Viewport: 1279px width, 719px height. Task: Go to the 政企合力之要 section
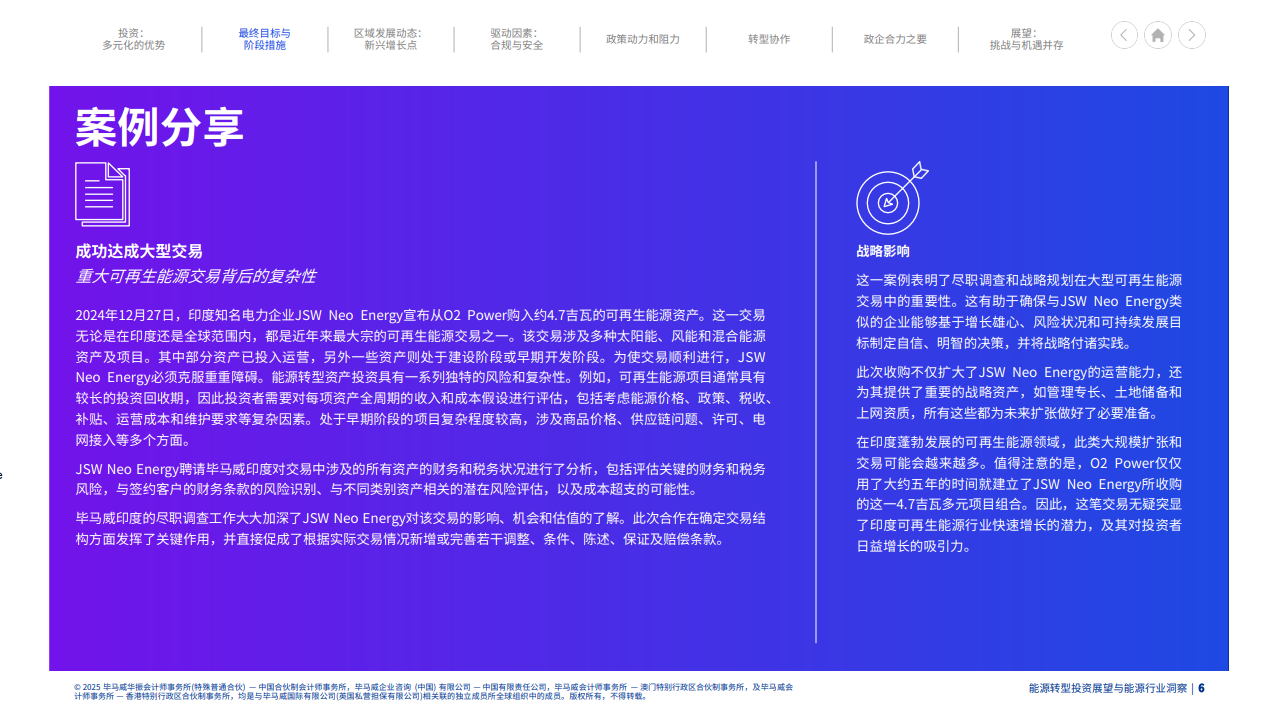896,39
